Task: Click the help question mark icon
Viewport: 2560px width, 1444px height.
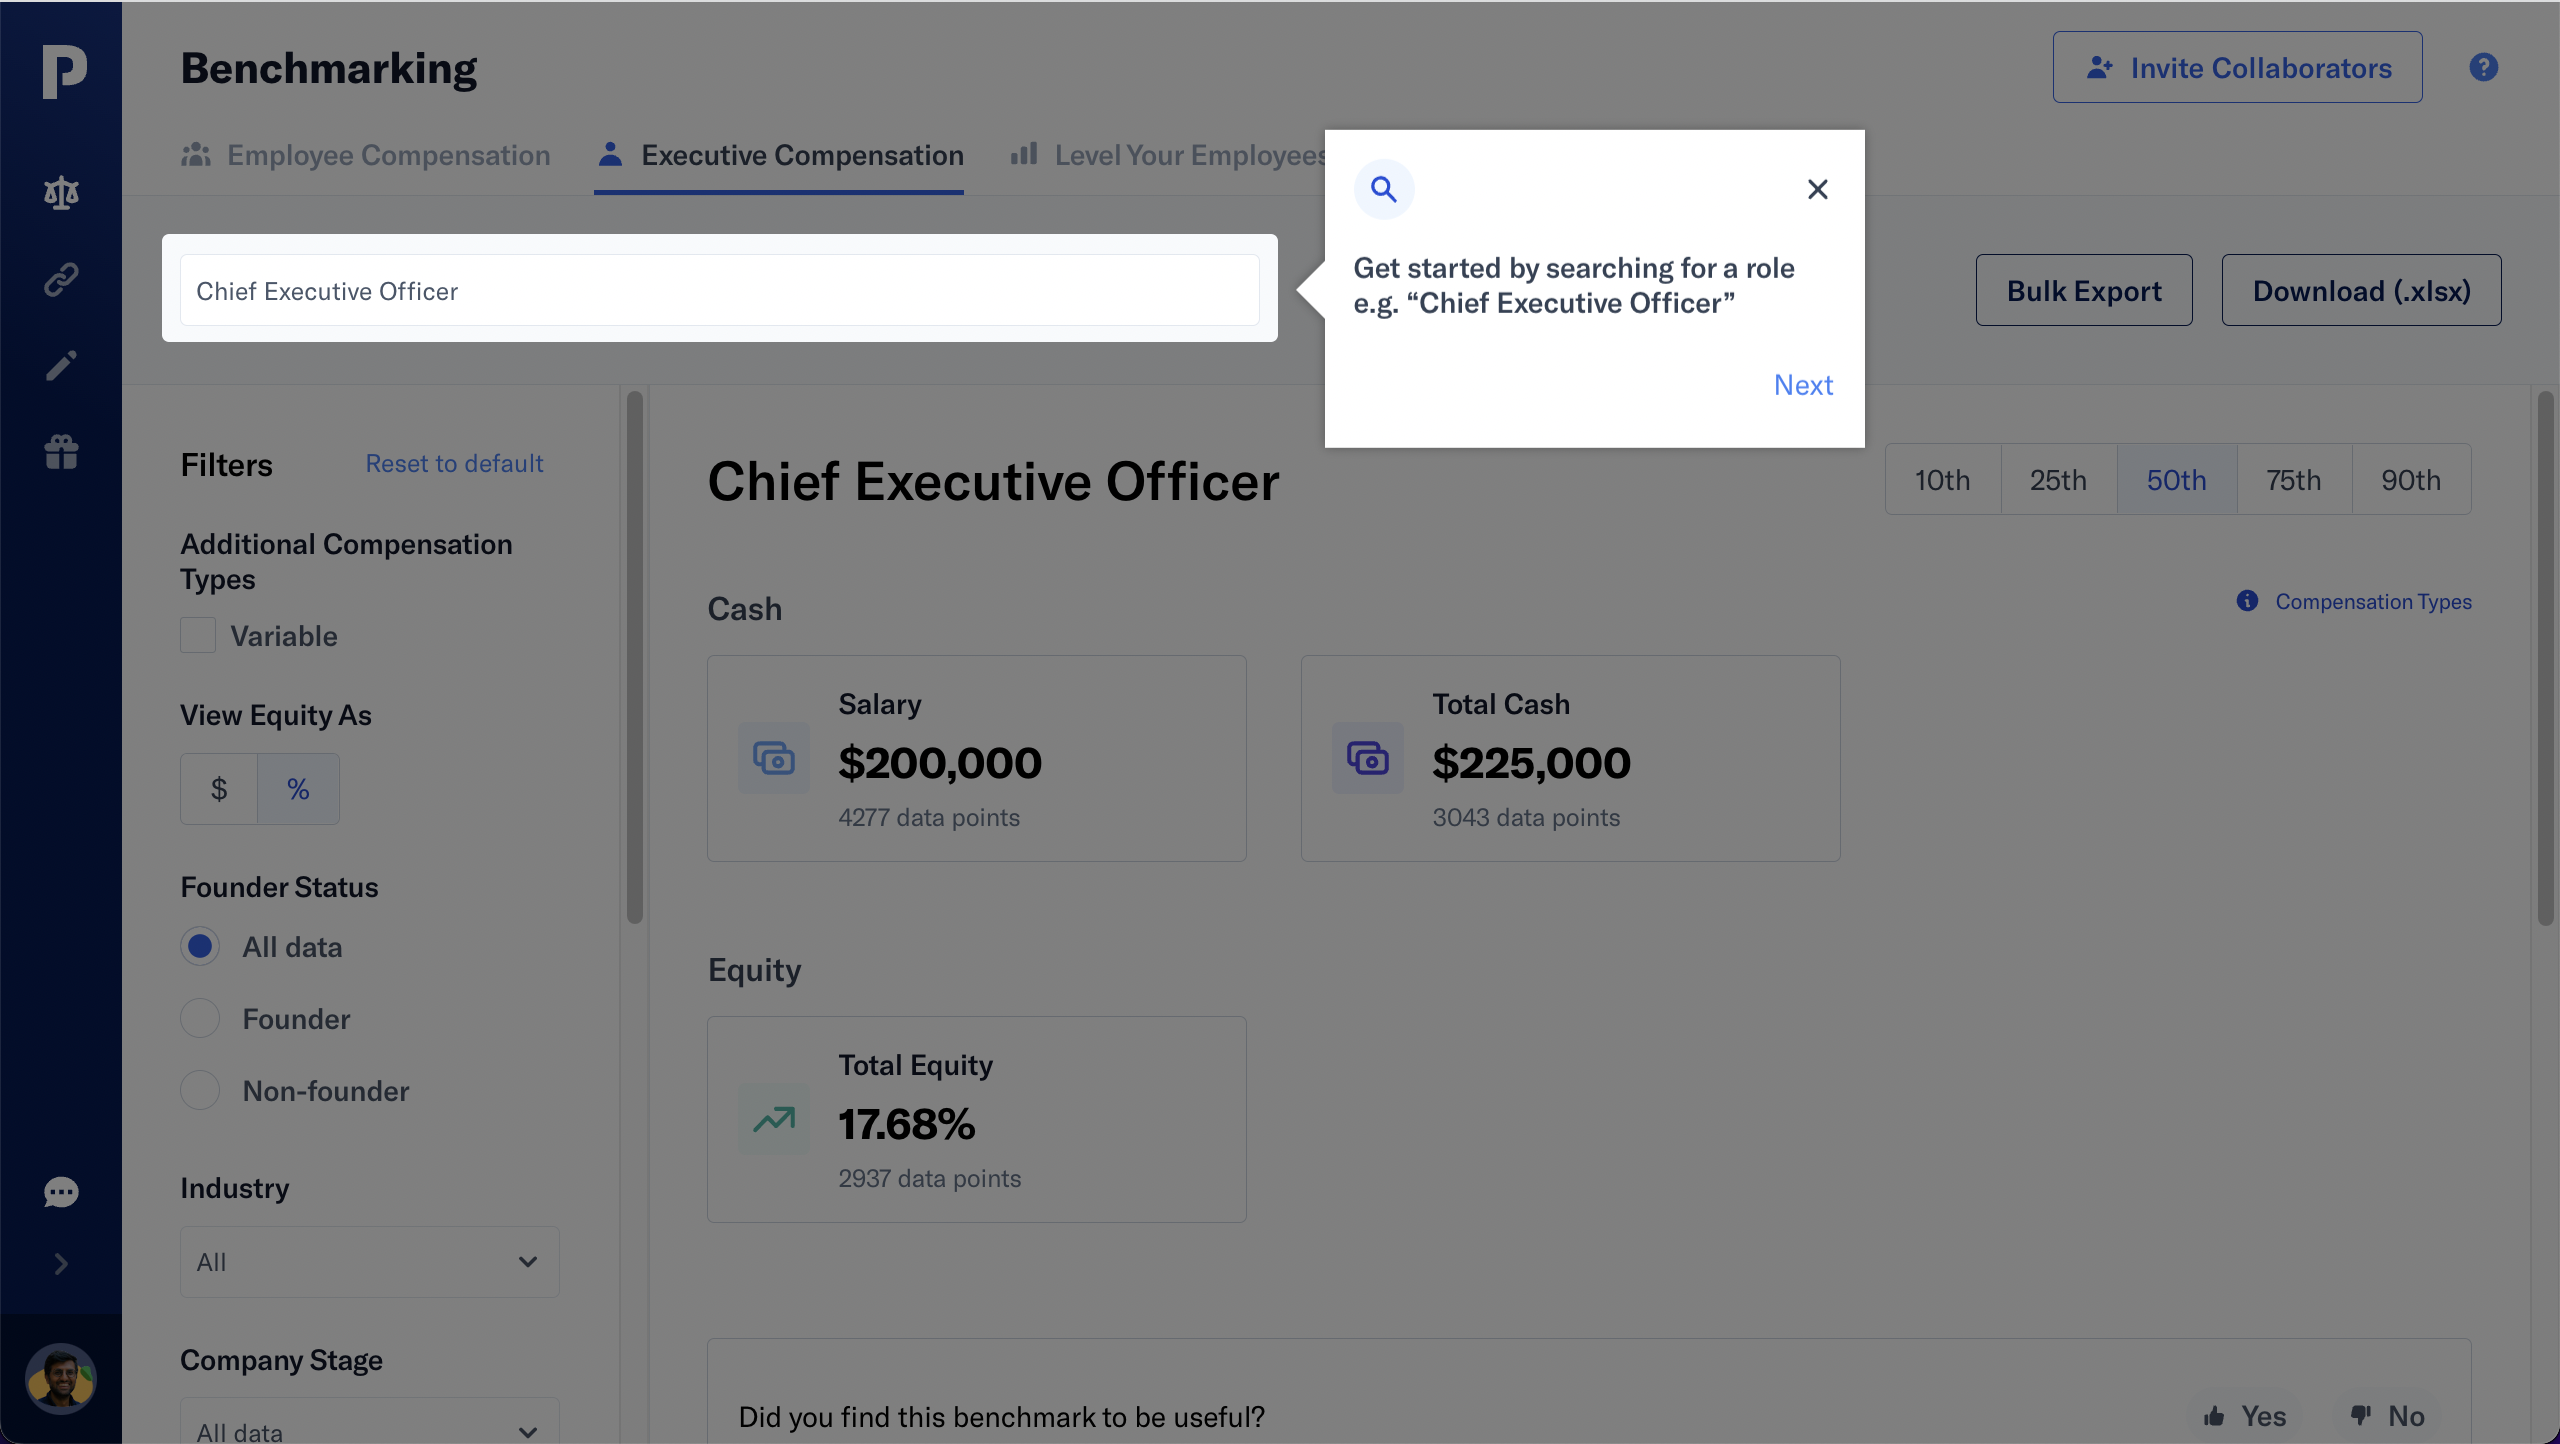Action: click(2483, 67)
